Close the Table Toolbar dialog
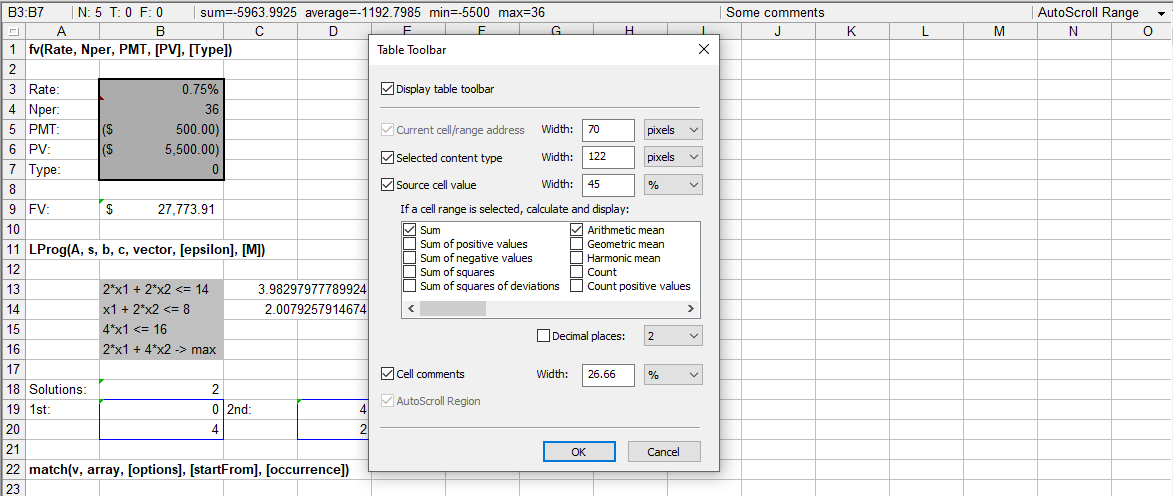1173x496 pixels. [703, 49]
